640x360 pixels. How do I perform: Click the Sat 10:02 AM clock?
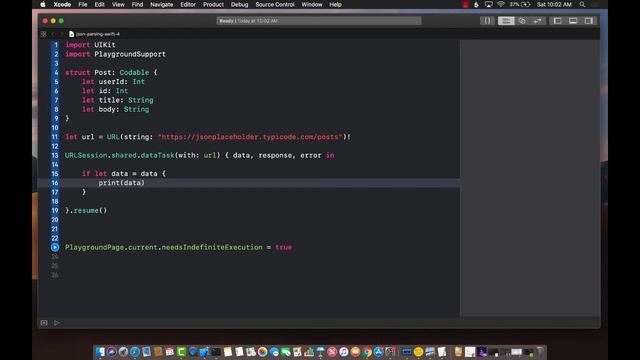554,4
